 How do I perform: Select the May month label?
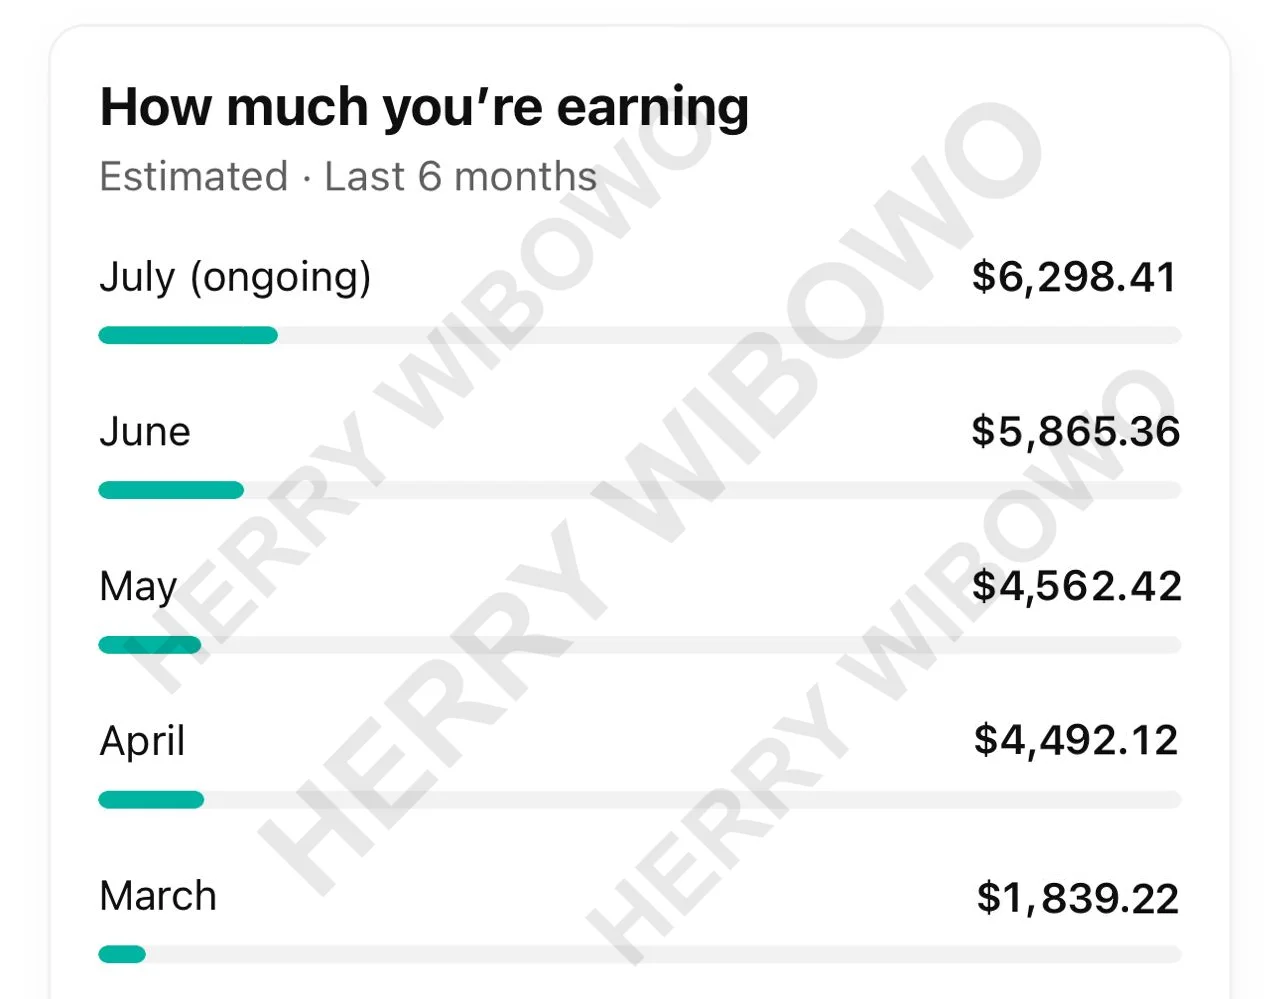[x=138, y=587]
